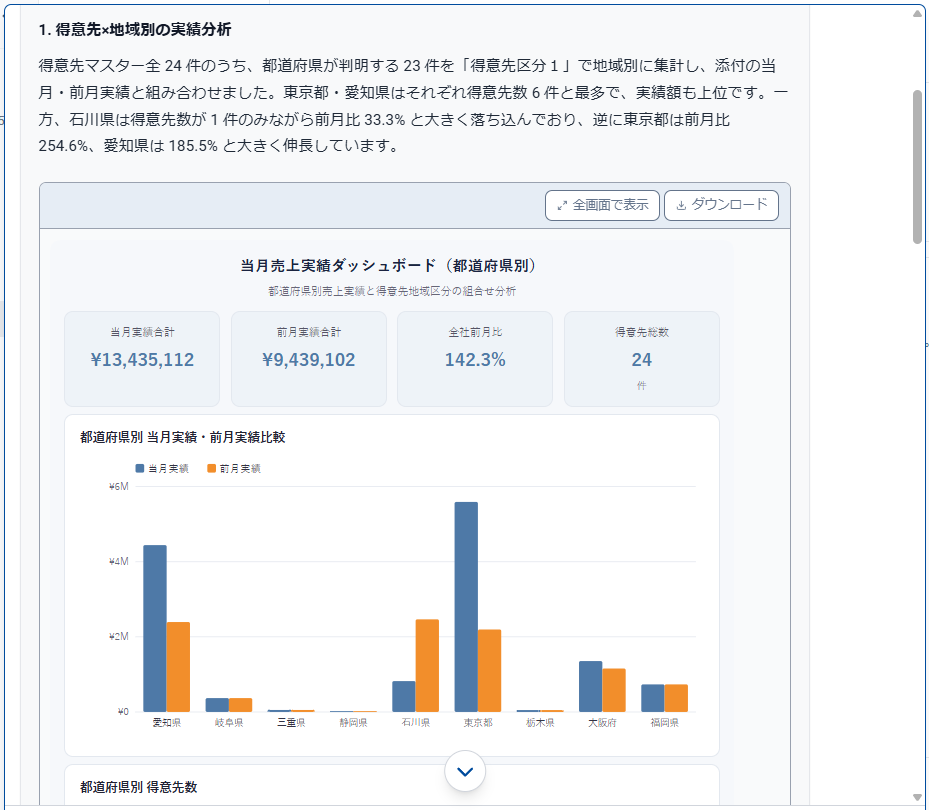Click the ¥4M y-axis label

(x=118, y=561)
